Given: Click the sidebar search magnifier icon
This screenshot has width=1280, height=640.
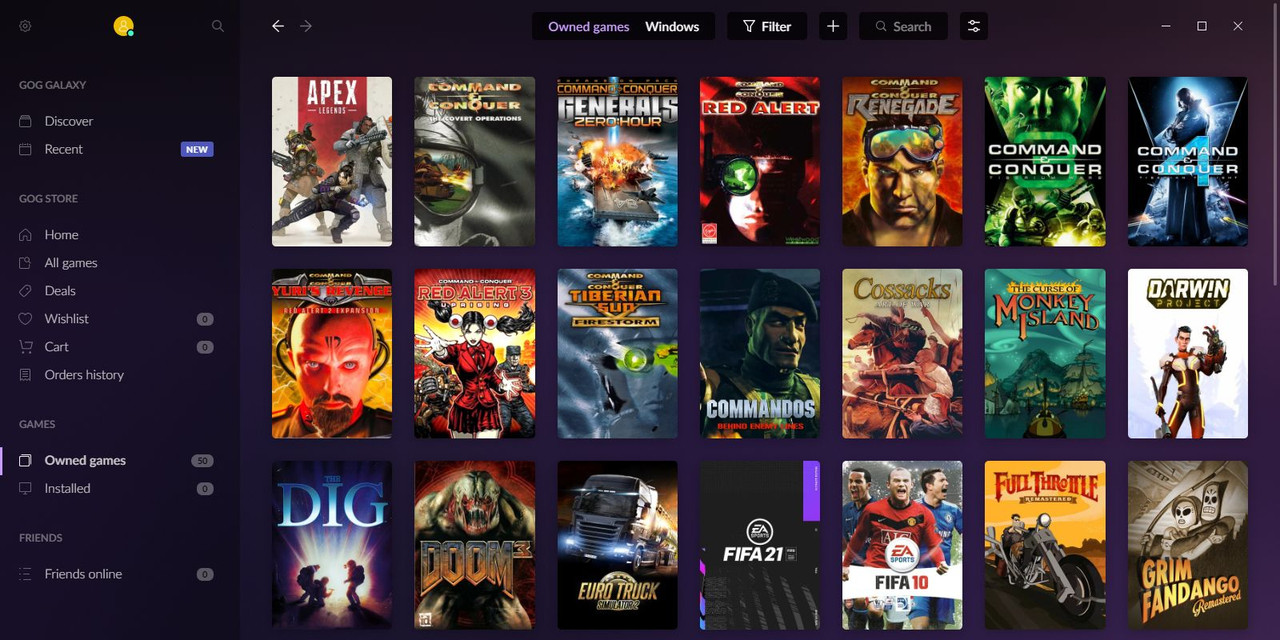Looking at the screenshot, I should pos(218,27).
